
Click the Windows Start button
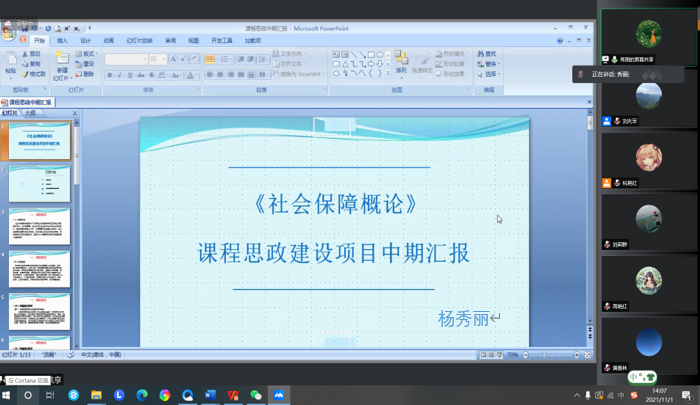(x=7, y=395)
